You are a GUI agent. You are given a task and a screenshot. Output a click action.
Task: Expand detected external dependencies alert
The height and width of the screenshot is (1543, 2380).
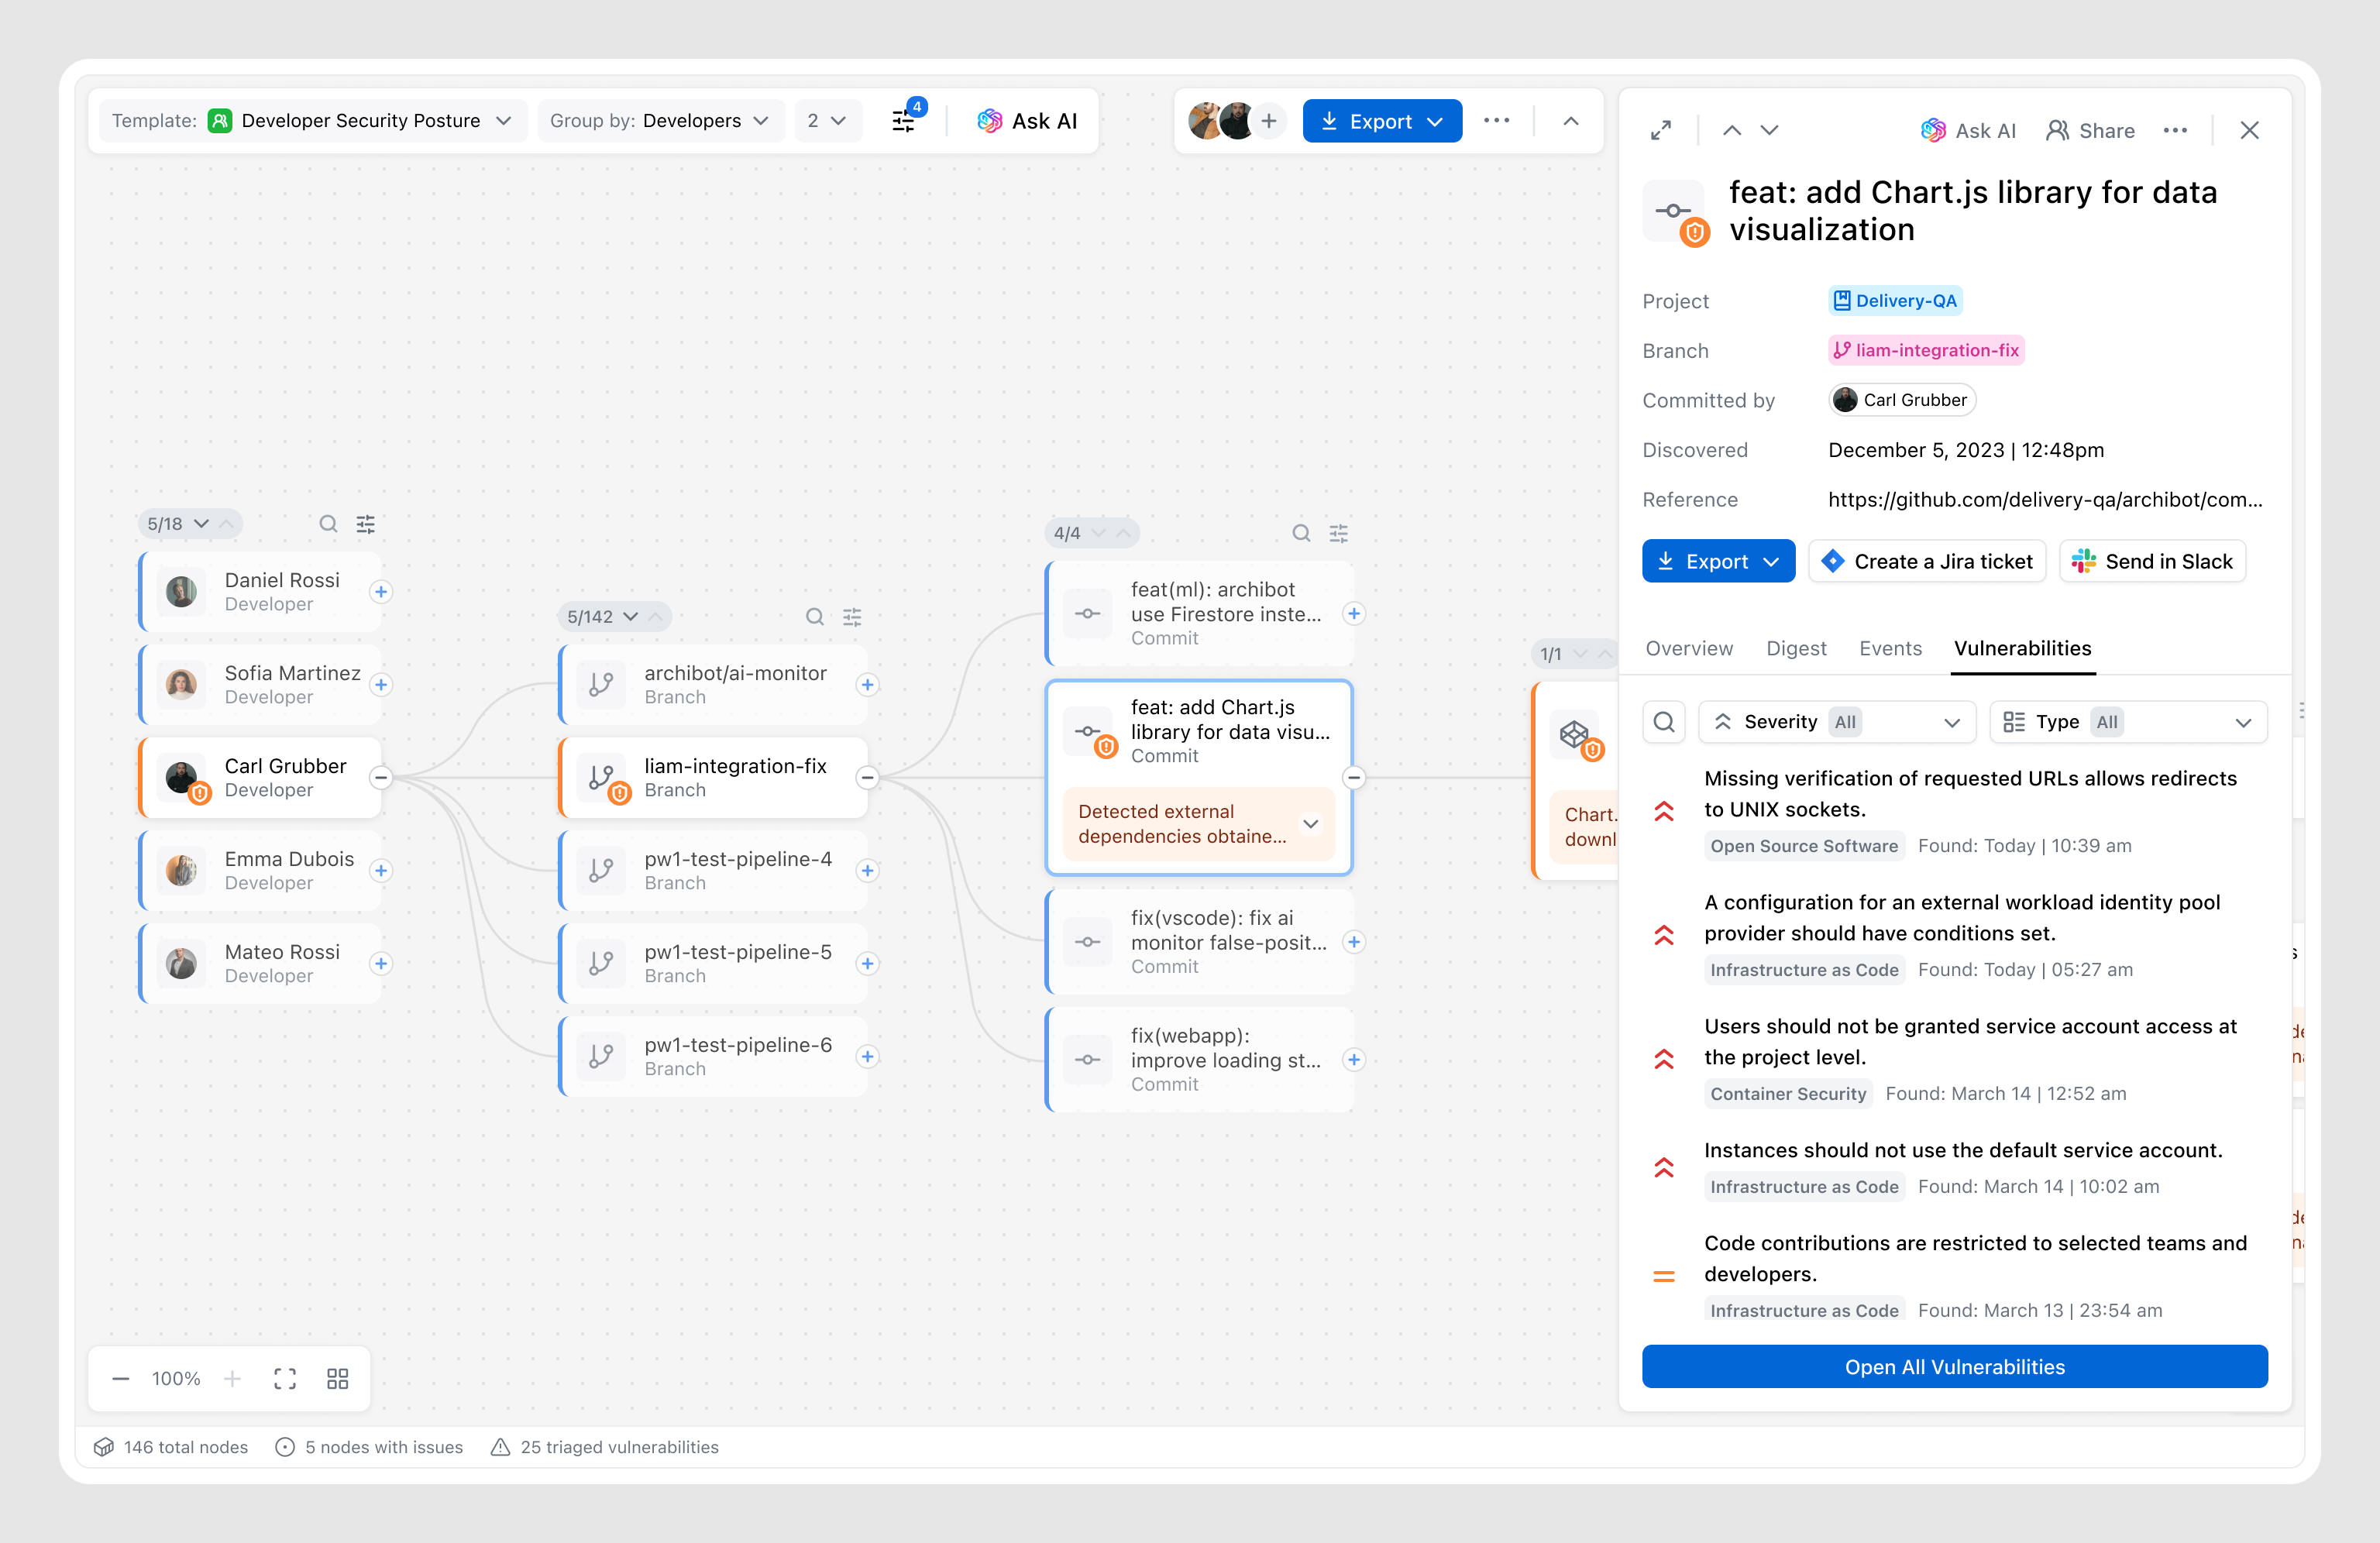(x=1310, y=824)
